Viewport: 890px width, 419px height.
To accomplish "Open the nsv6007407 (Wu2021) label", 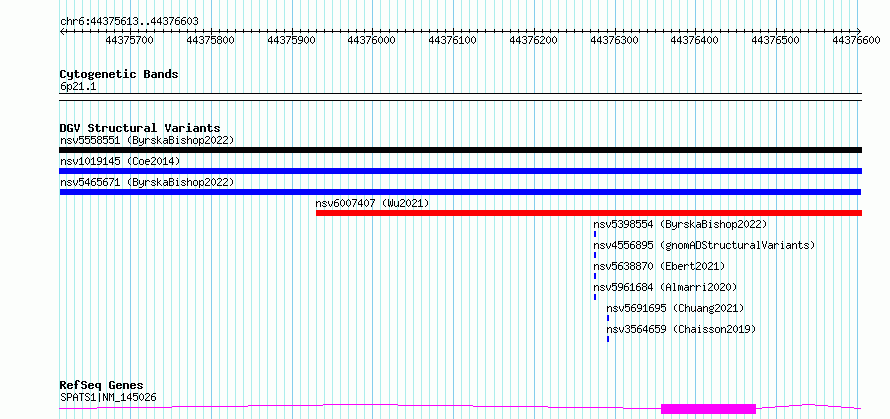I will point(372,203).
